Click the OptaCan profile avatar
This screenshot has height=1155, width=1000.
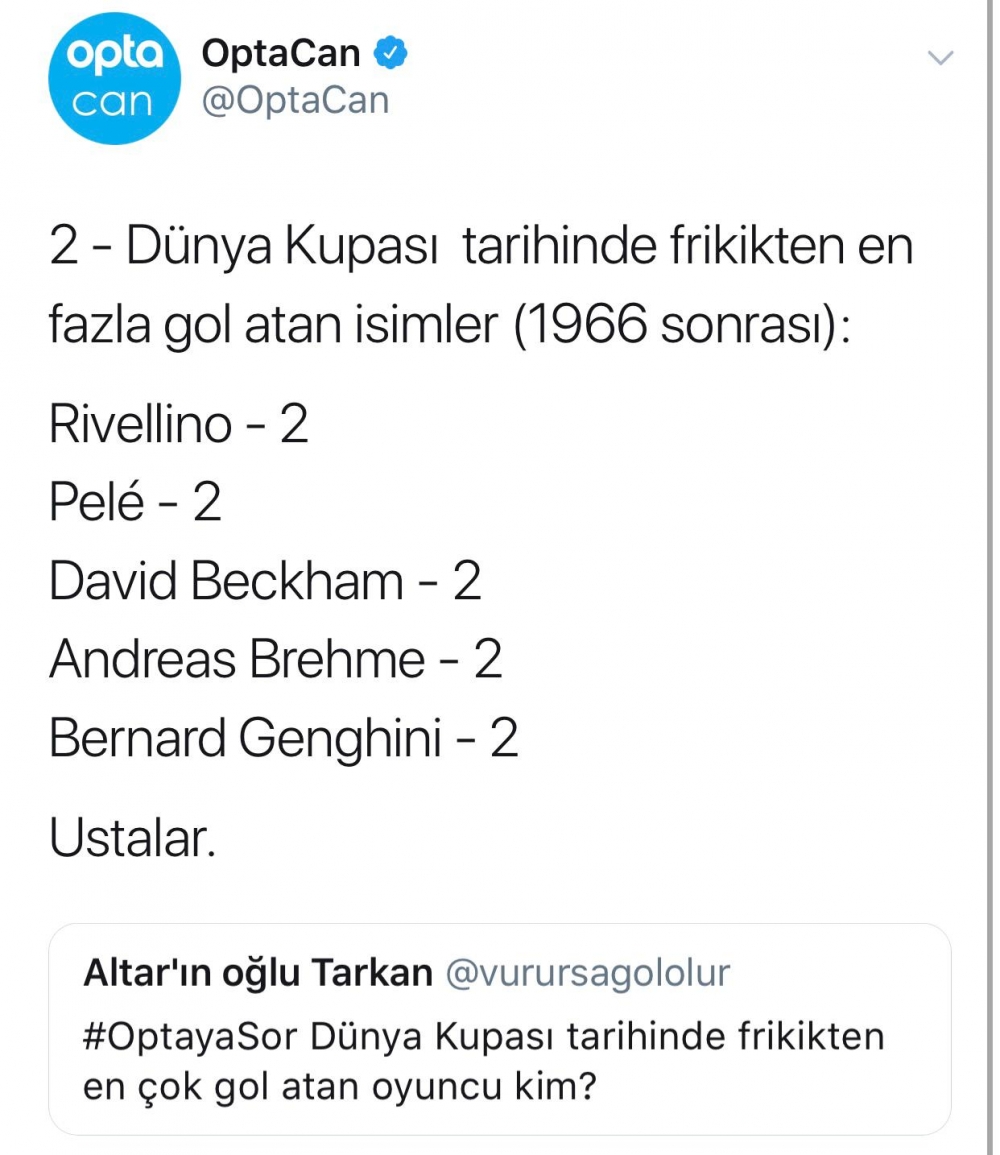(x=113, y=79)
